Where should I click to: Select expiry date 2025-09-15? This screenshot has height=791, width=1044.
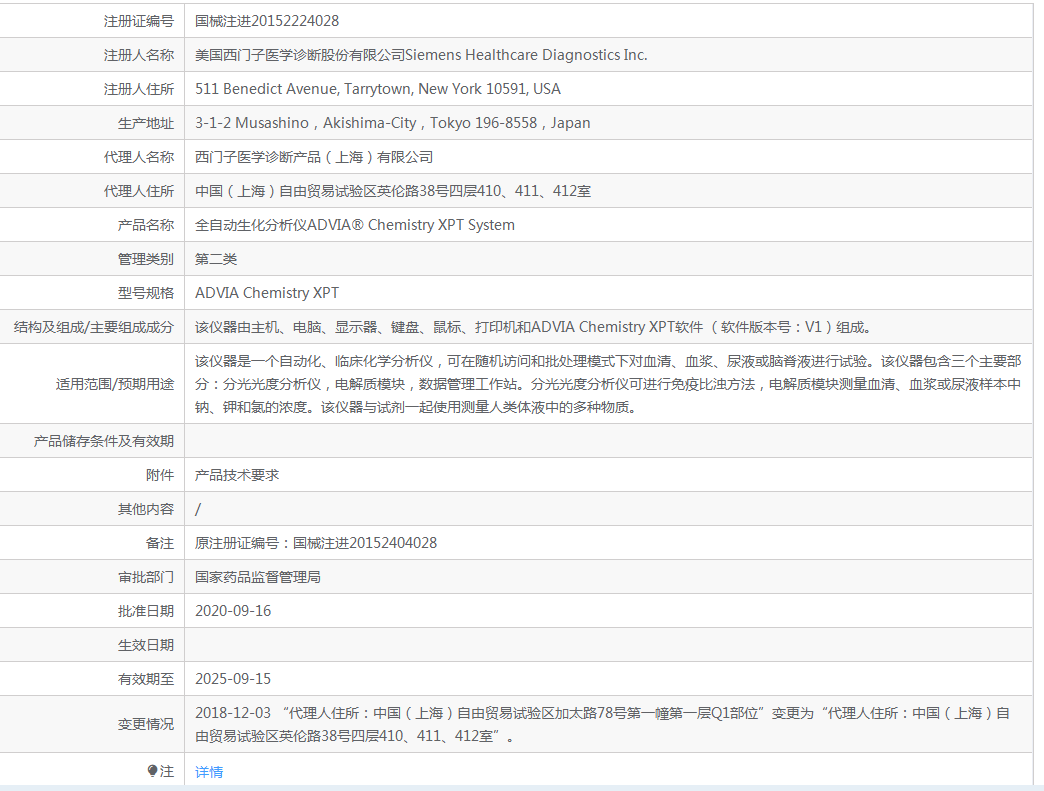tap(233, 678)
